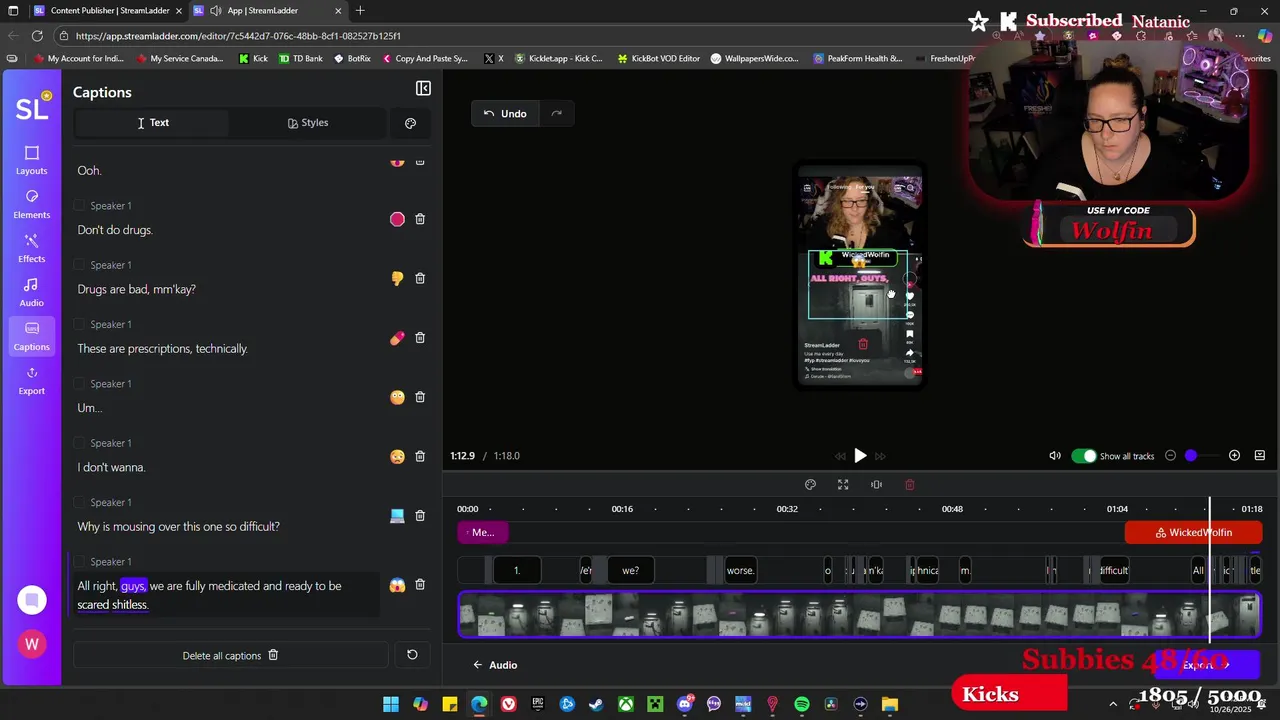
Task: Check Speaker 1 box above "Don't do drugs."
Action: (79, 206)
